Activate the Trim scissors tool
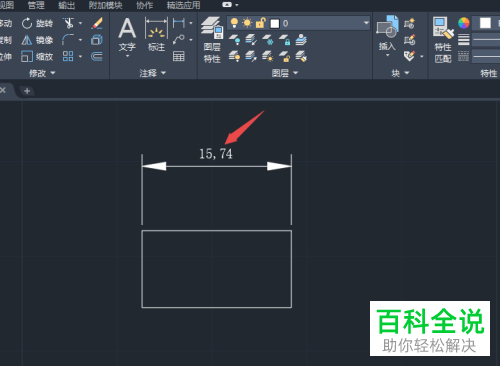 (x=68, y=23)
